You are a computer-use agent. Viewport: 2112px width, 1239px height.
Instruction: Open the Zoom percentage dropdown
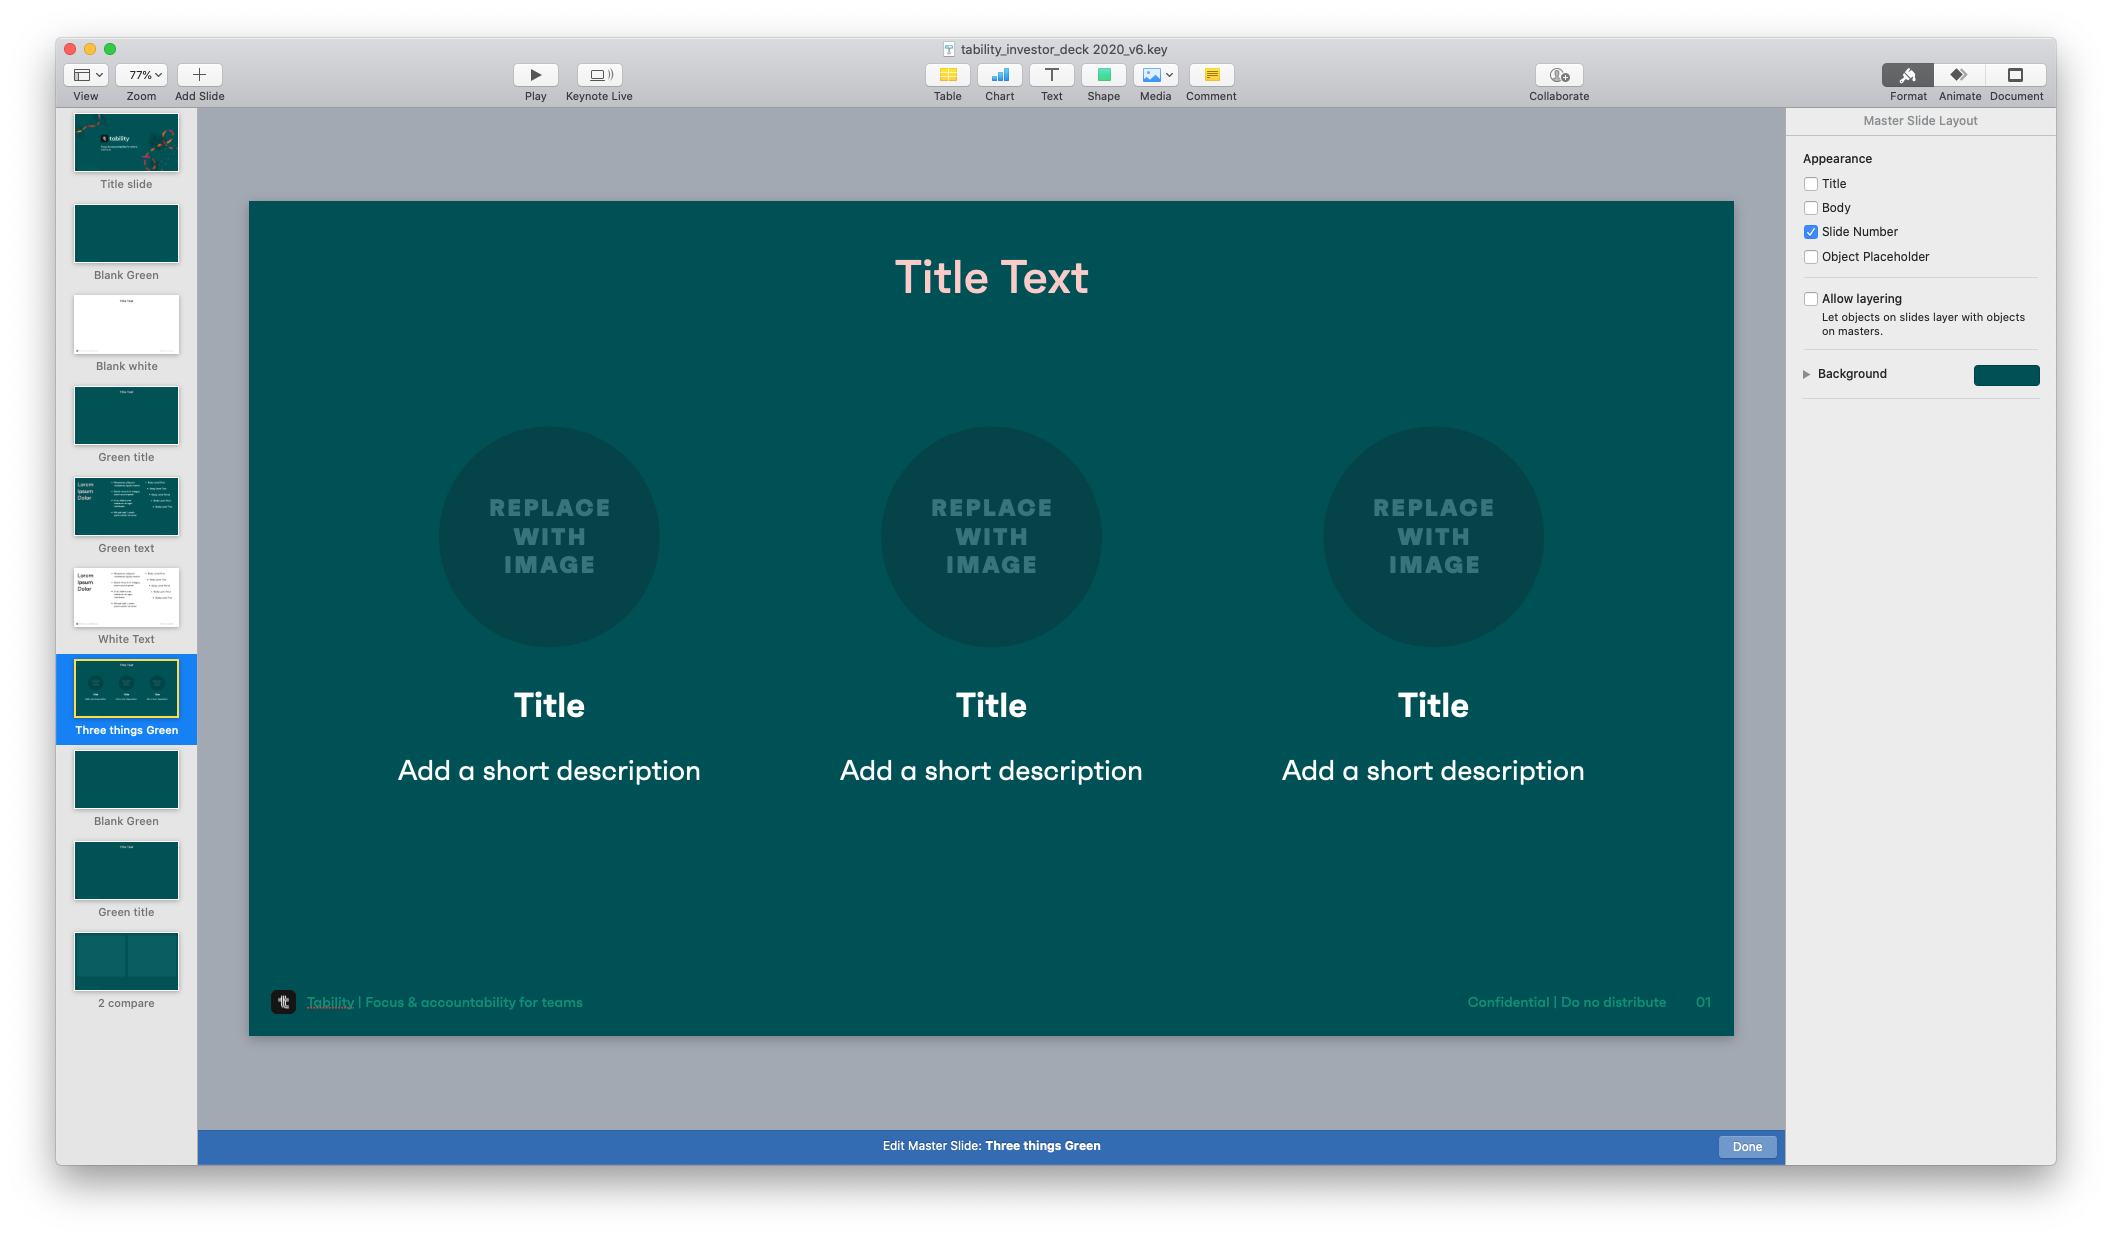[141, 75]
